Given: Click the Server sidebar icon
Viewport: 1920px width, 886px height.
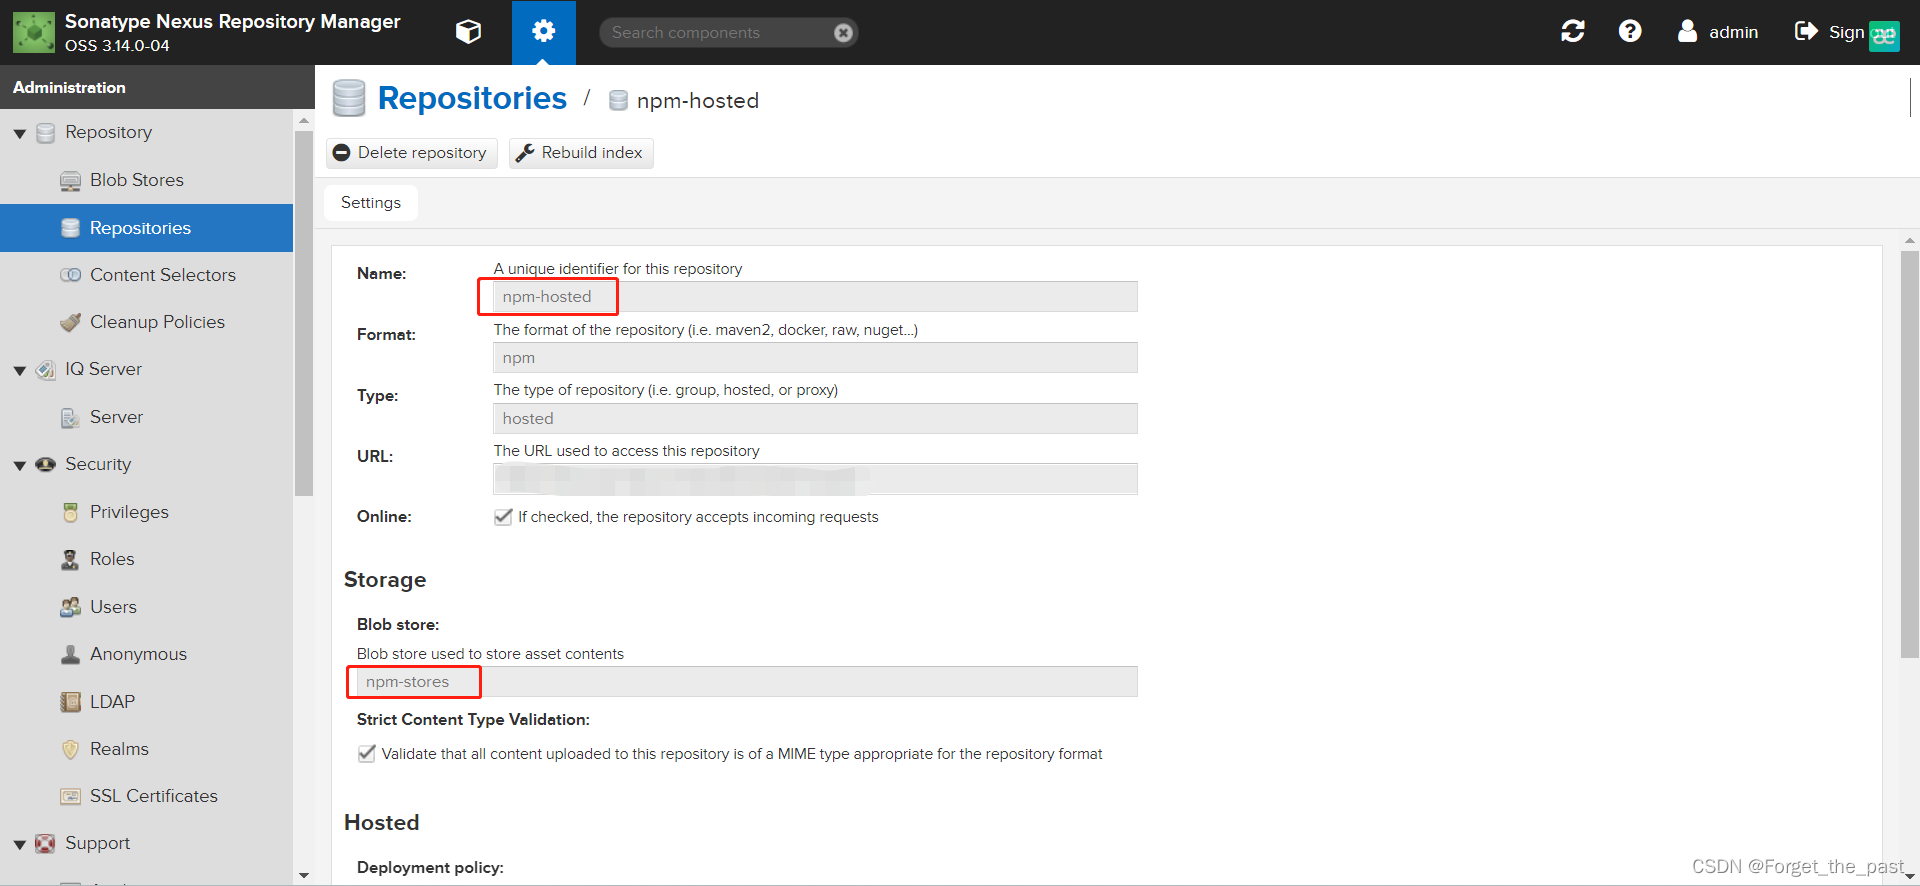Looking at the screenshot, I should pos(70,417).
